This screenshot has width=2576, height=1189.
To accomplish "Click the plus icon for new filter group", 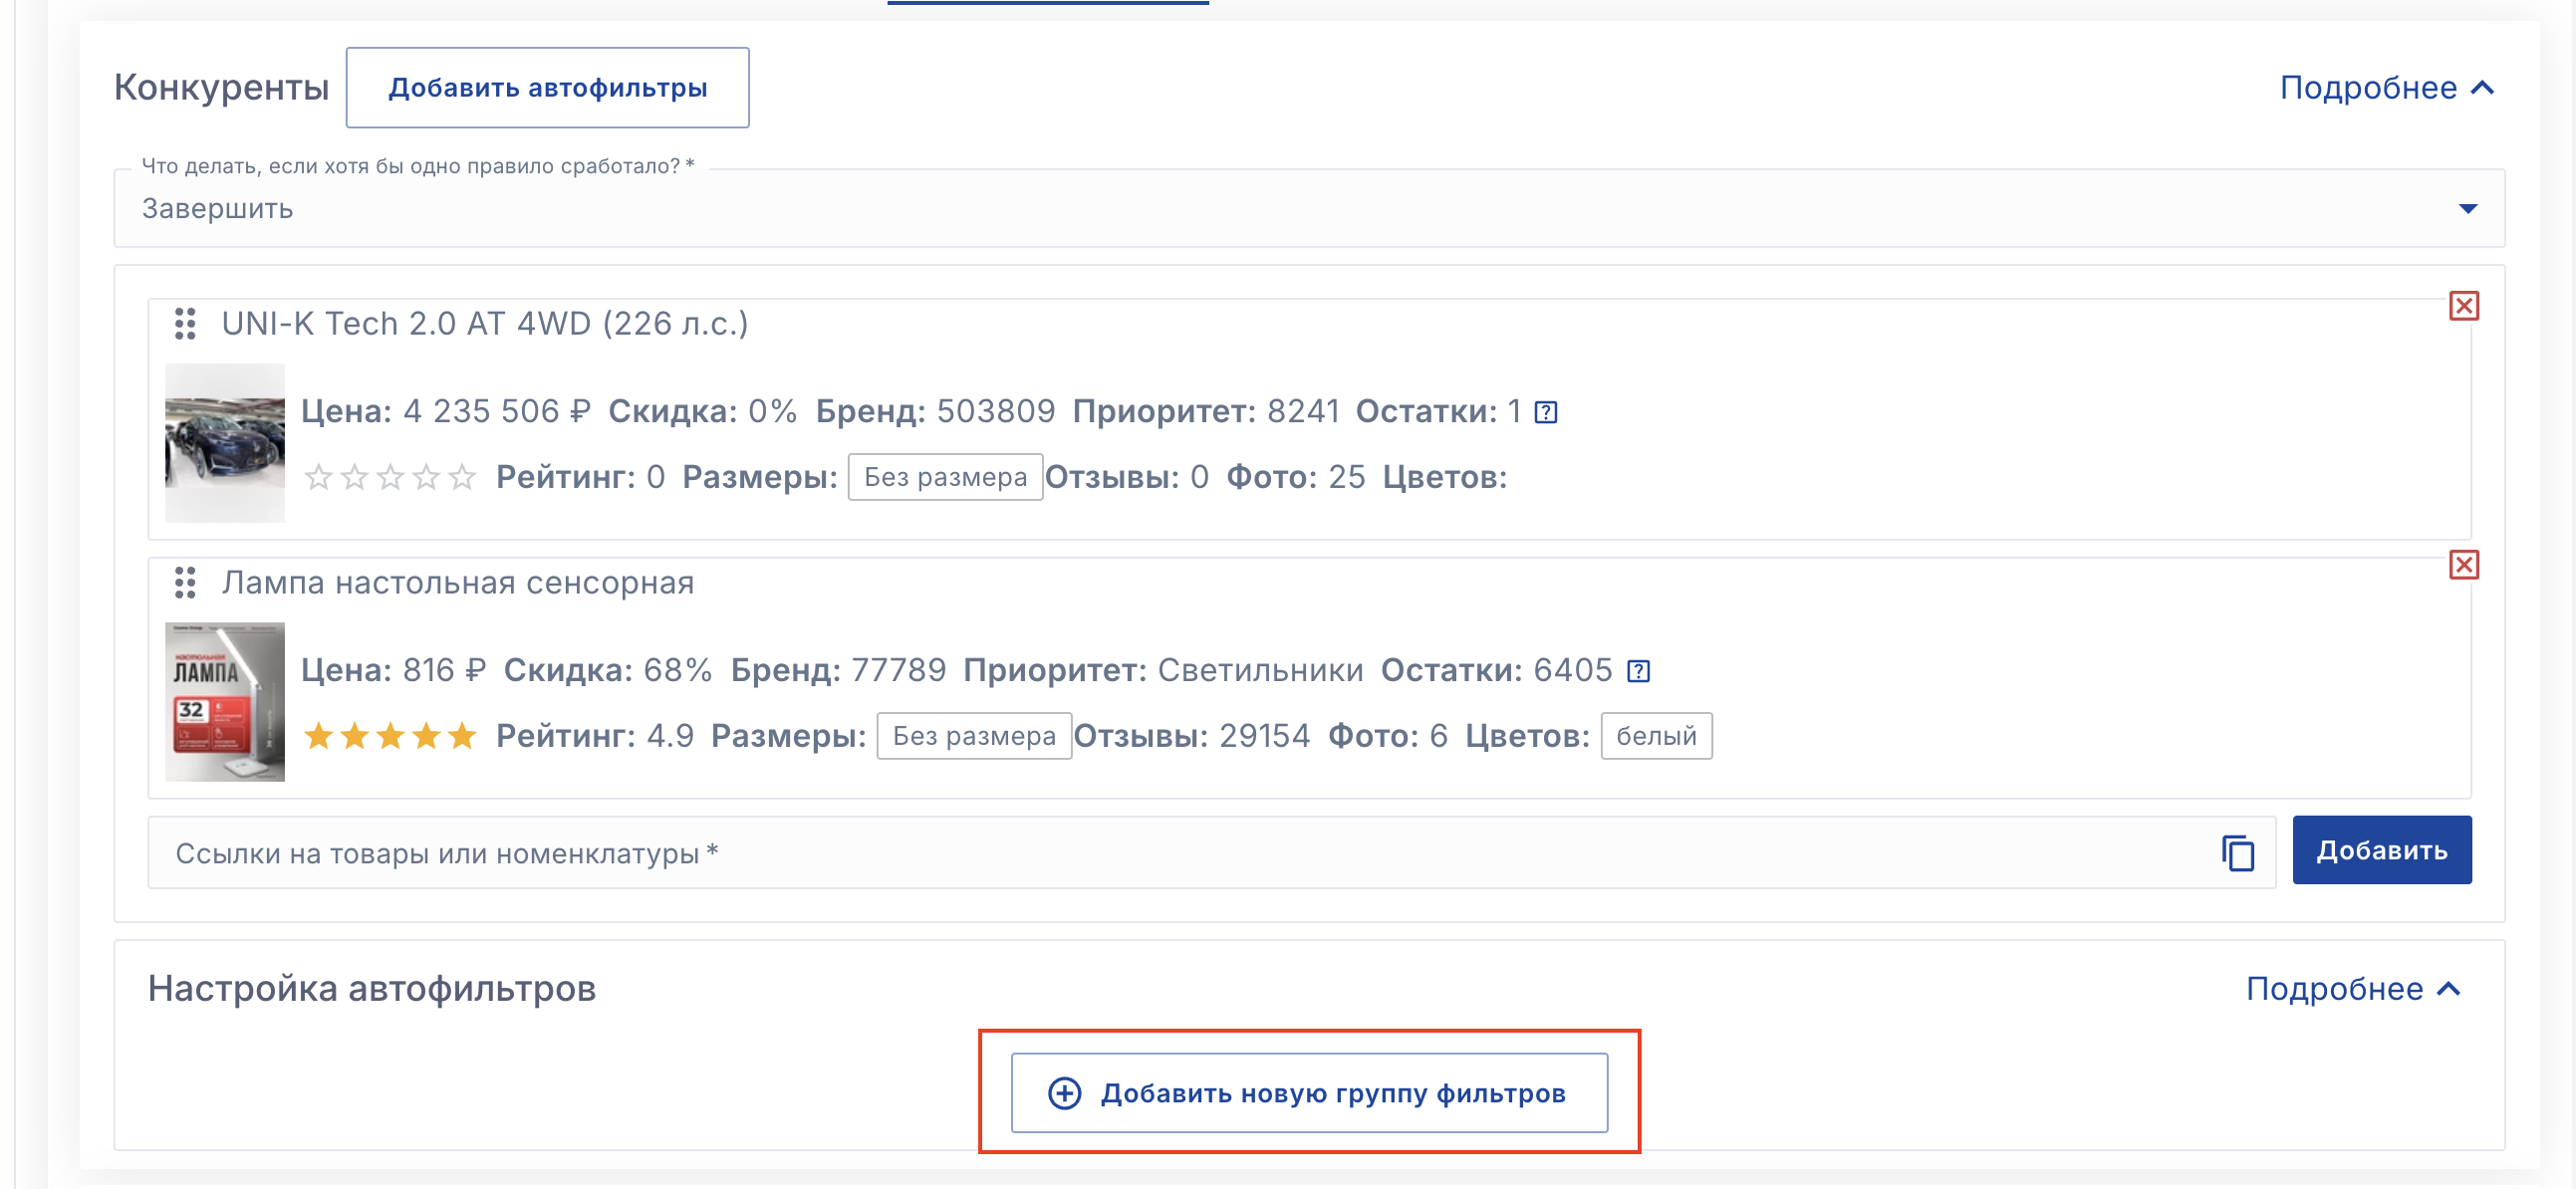I will 1064,1093.
